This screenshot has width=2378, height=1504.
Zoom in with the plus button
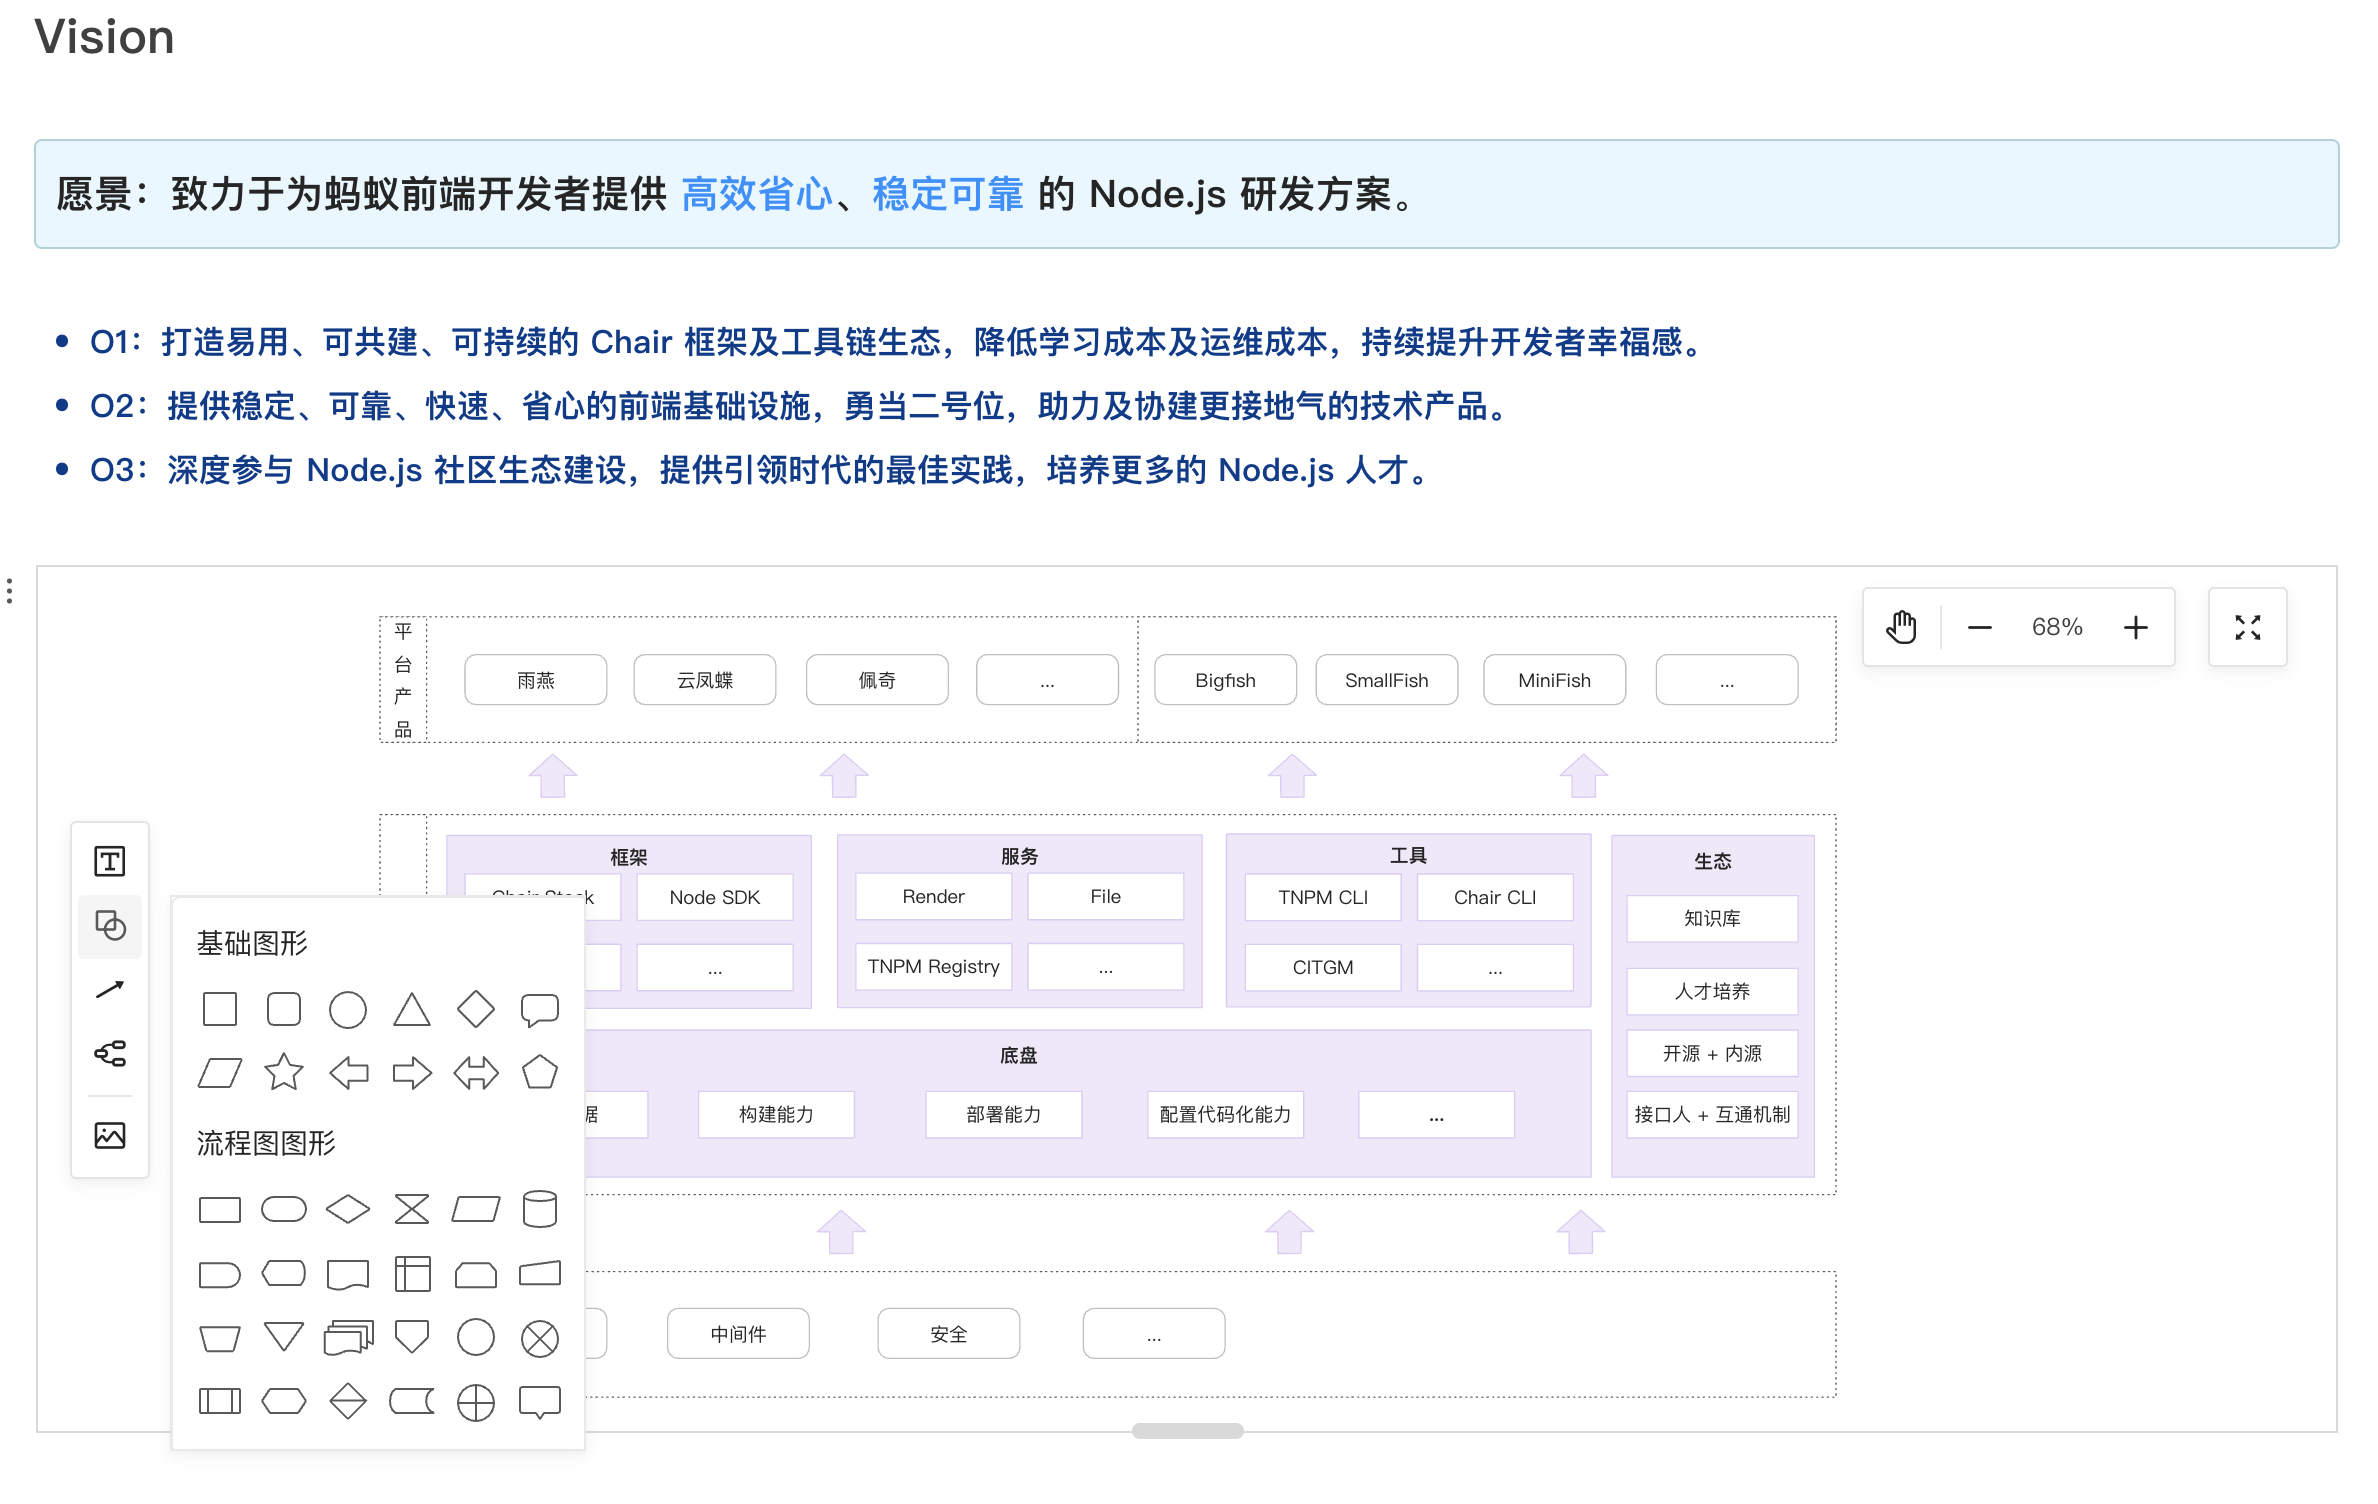pos(2136,627)
